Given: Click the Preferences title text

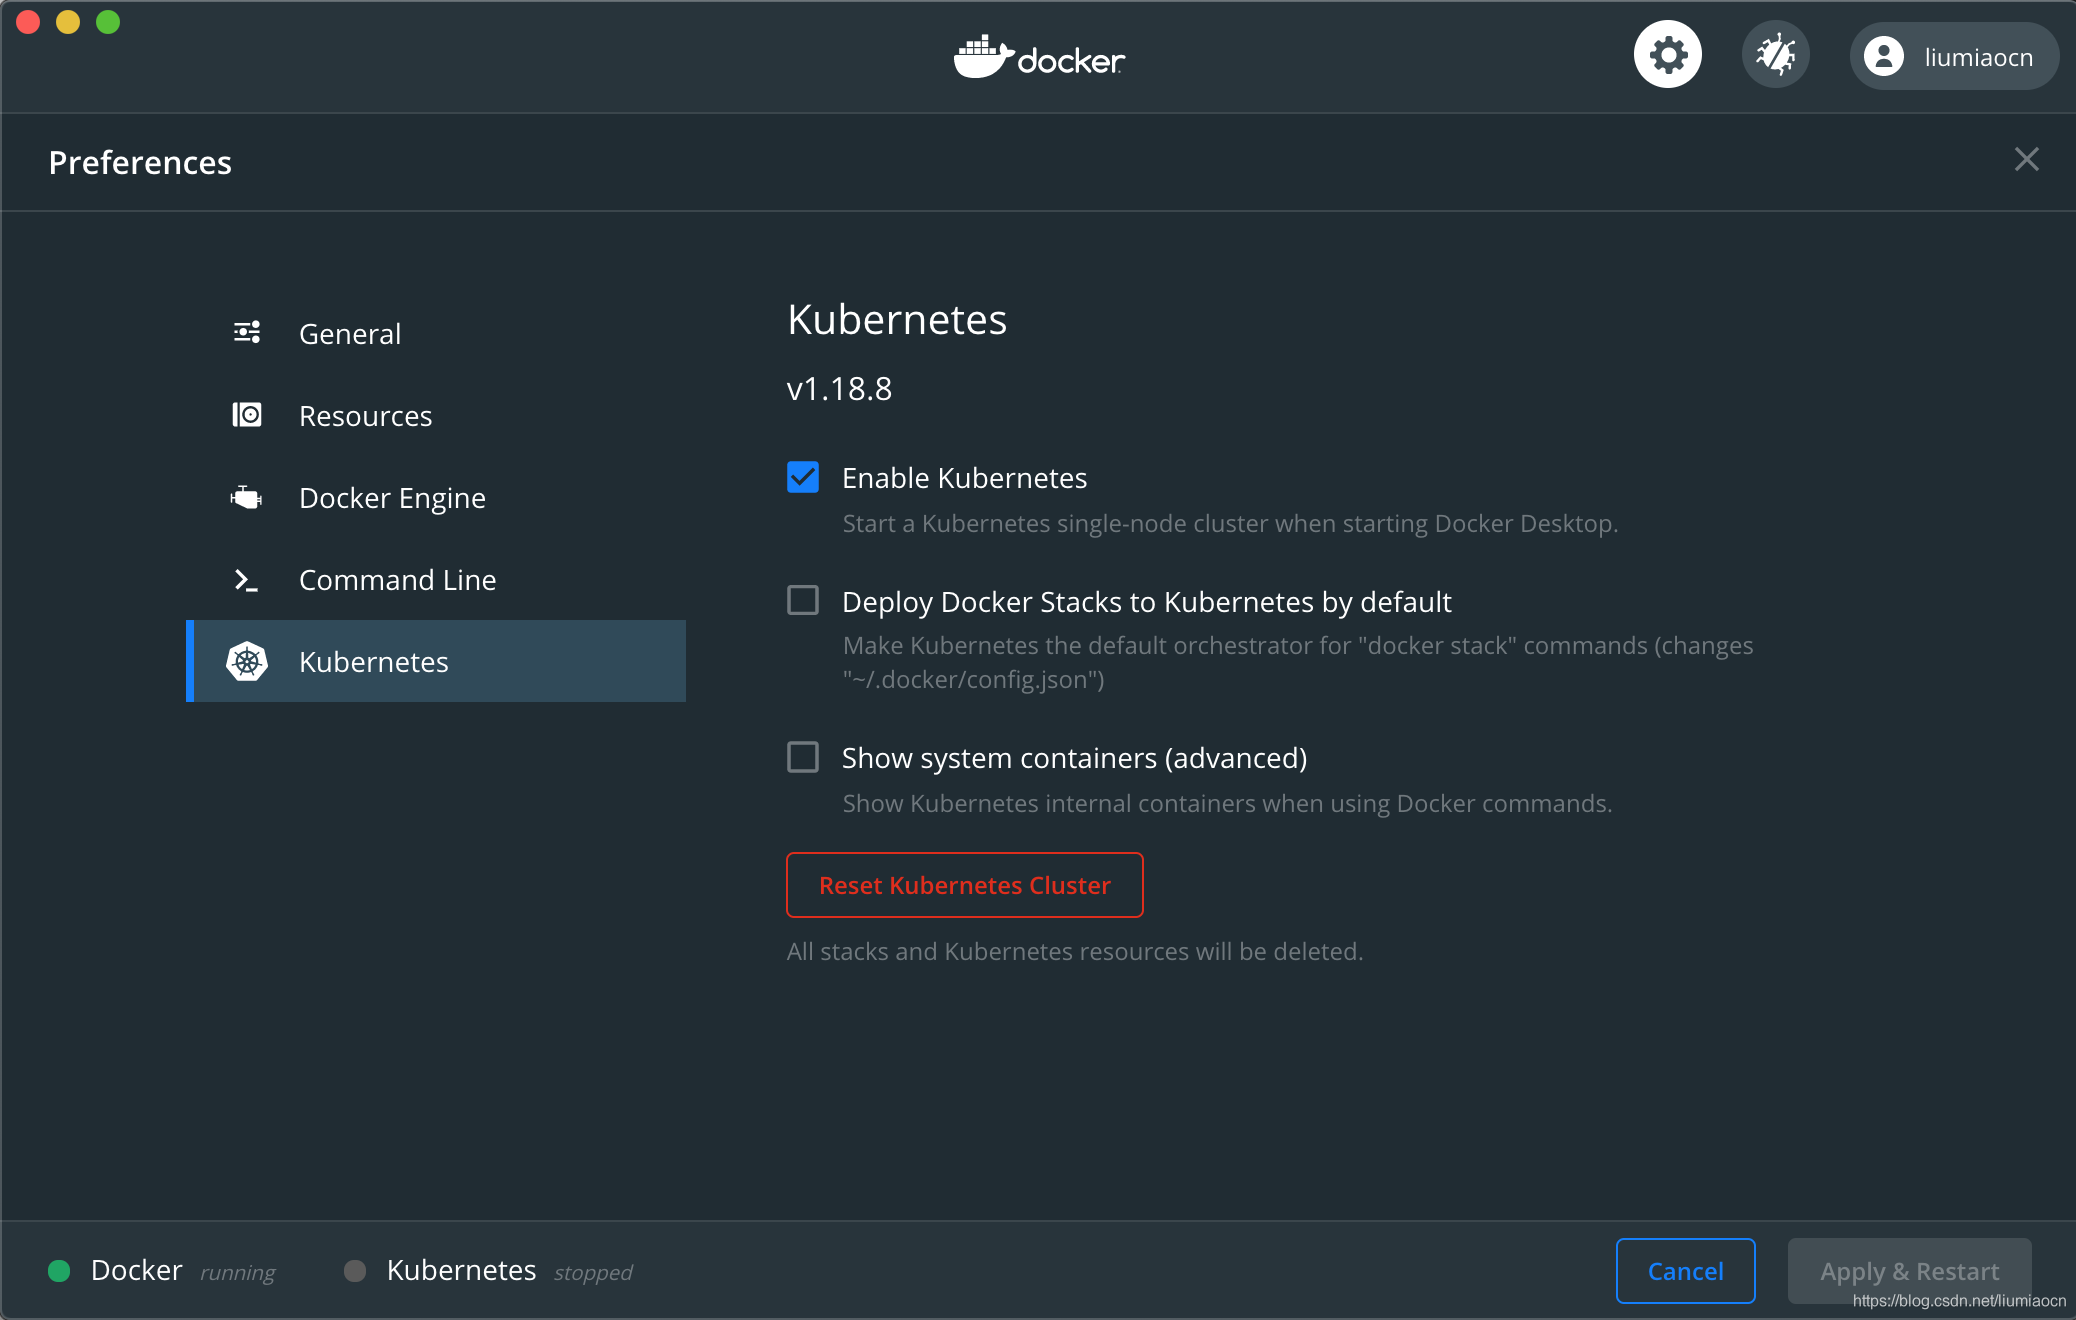Looking at the screenshot, I should (140, 162).
